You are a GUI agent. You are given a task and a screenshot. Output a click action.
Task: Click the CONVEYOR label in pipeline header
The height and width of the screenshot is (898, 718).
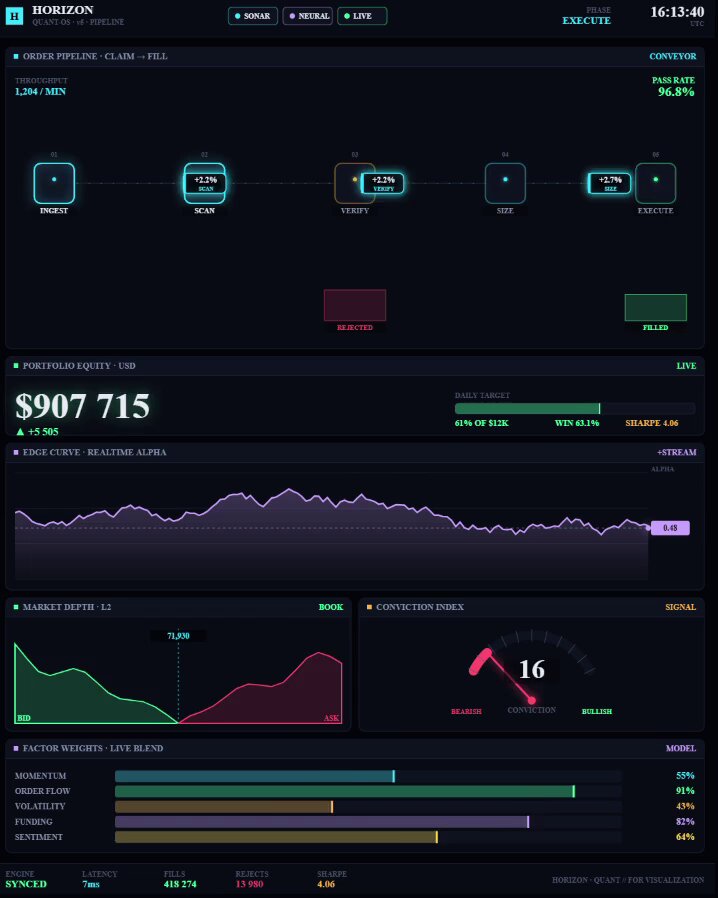672,56
